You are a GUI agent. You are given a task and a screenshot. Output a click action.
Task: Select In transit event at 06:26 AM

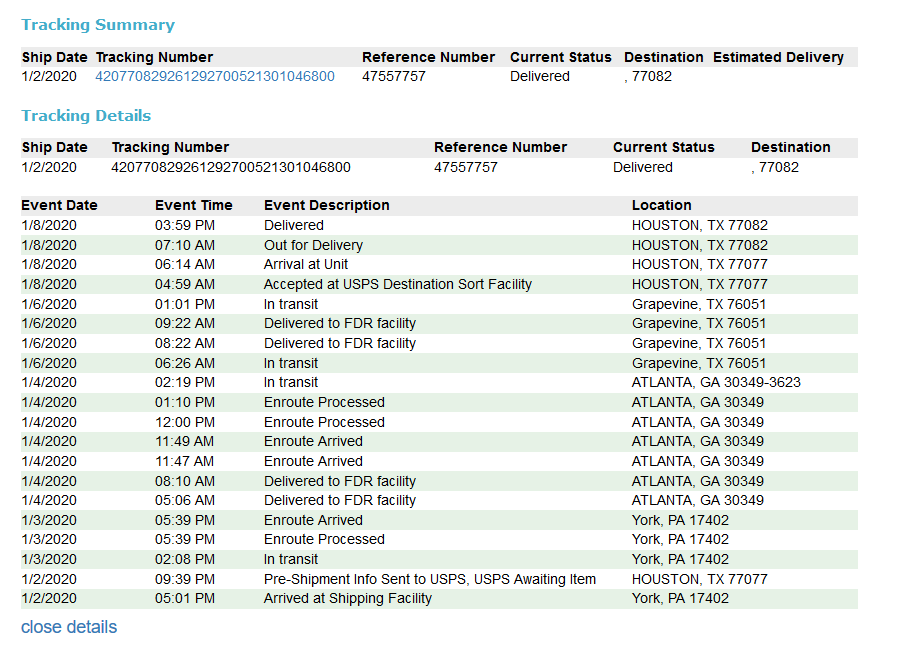(291, 363)
